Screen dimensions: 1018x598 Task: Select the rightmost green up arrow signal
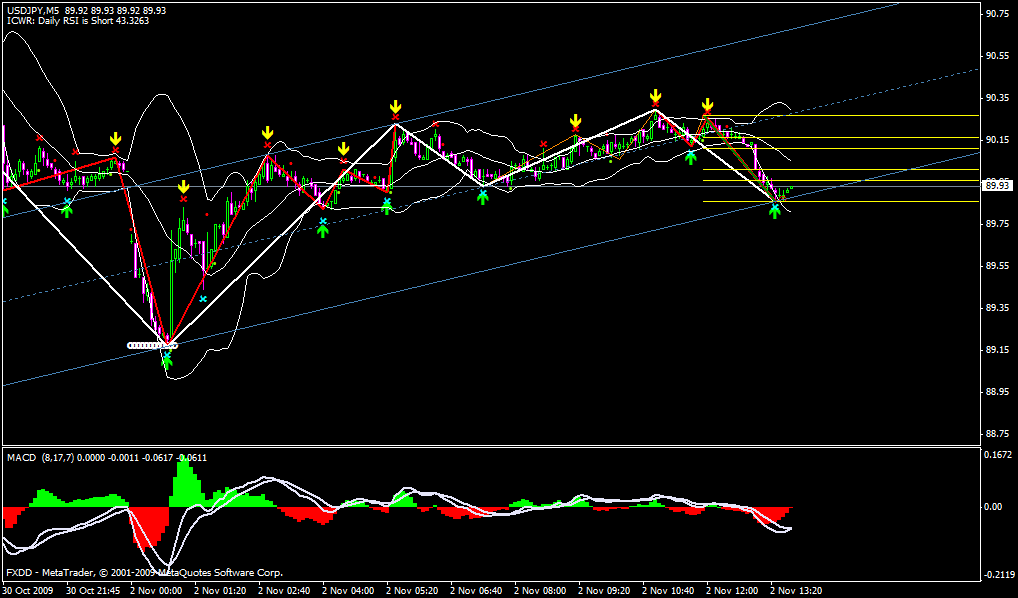pyautogui.click(x=776, y=212)
